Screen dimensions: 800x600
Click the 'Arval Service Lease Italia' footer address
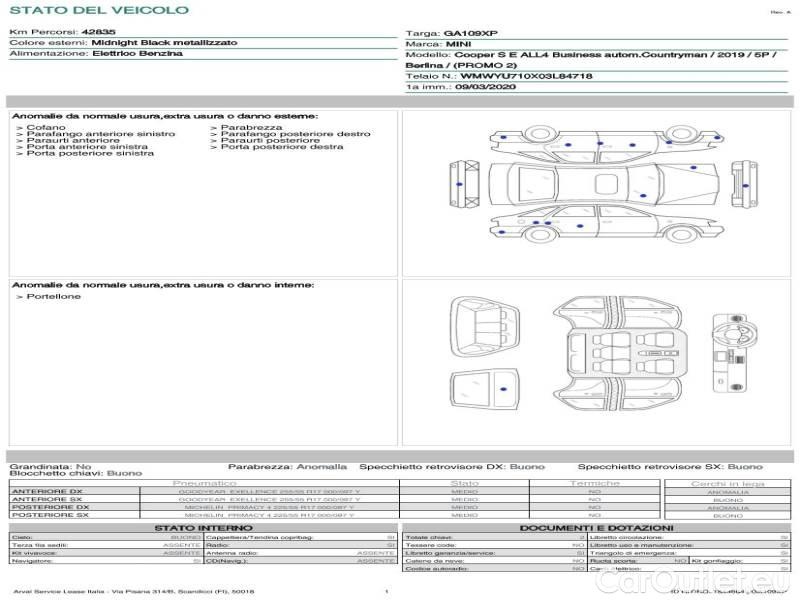[x=134, y=592]
